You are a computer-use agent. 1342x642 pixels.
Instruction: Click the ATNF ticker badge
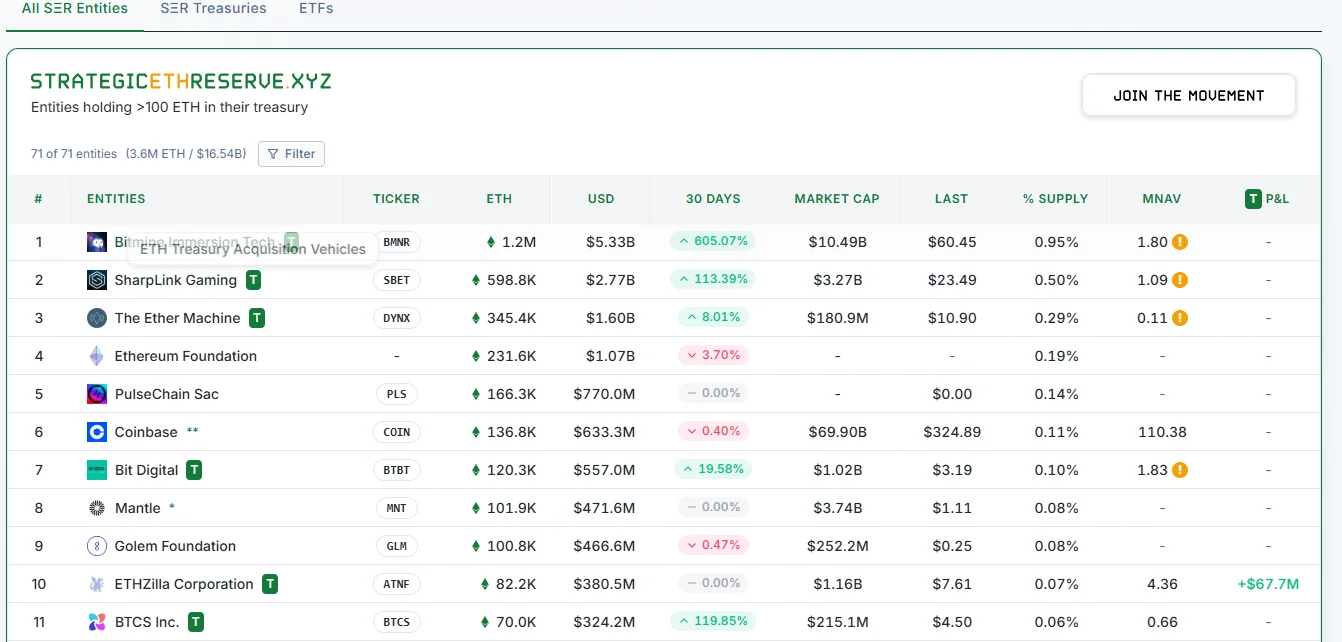[396, 584]
